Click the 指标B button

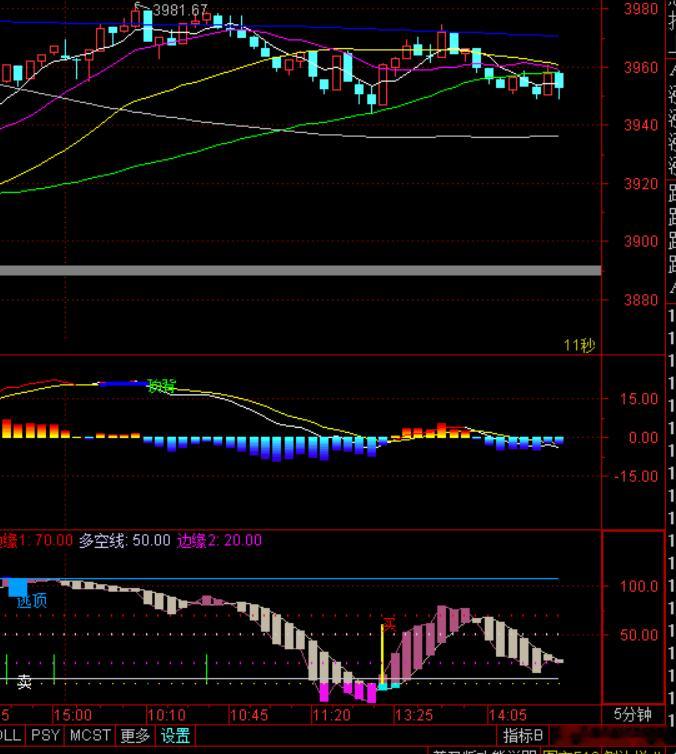[x=523, y=736]
